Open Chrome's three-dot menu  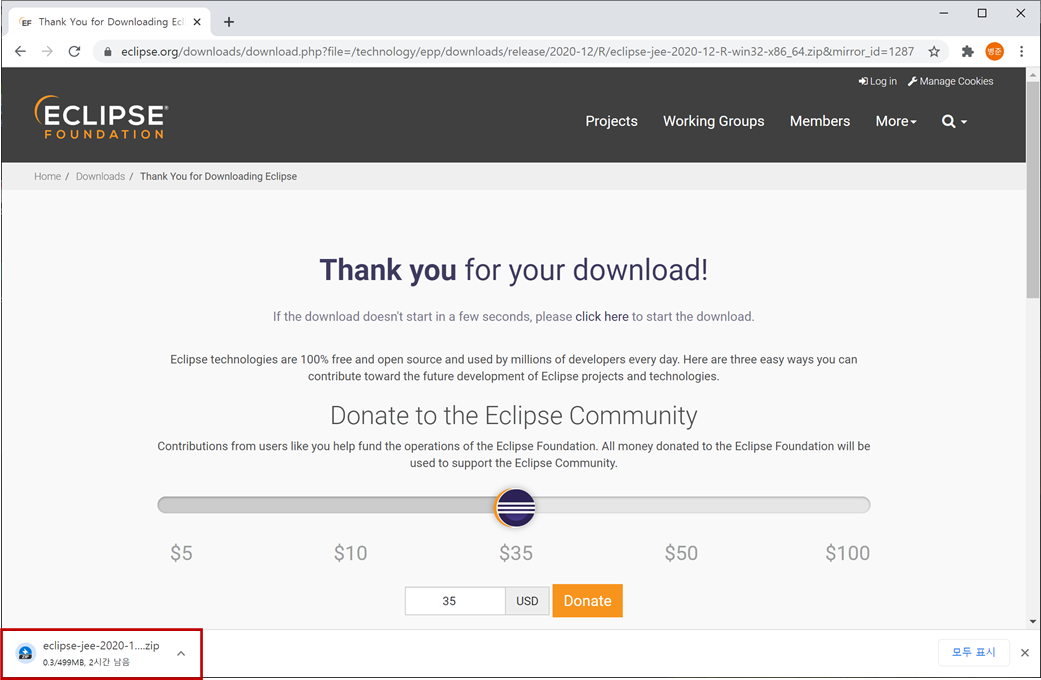1022,52
